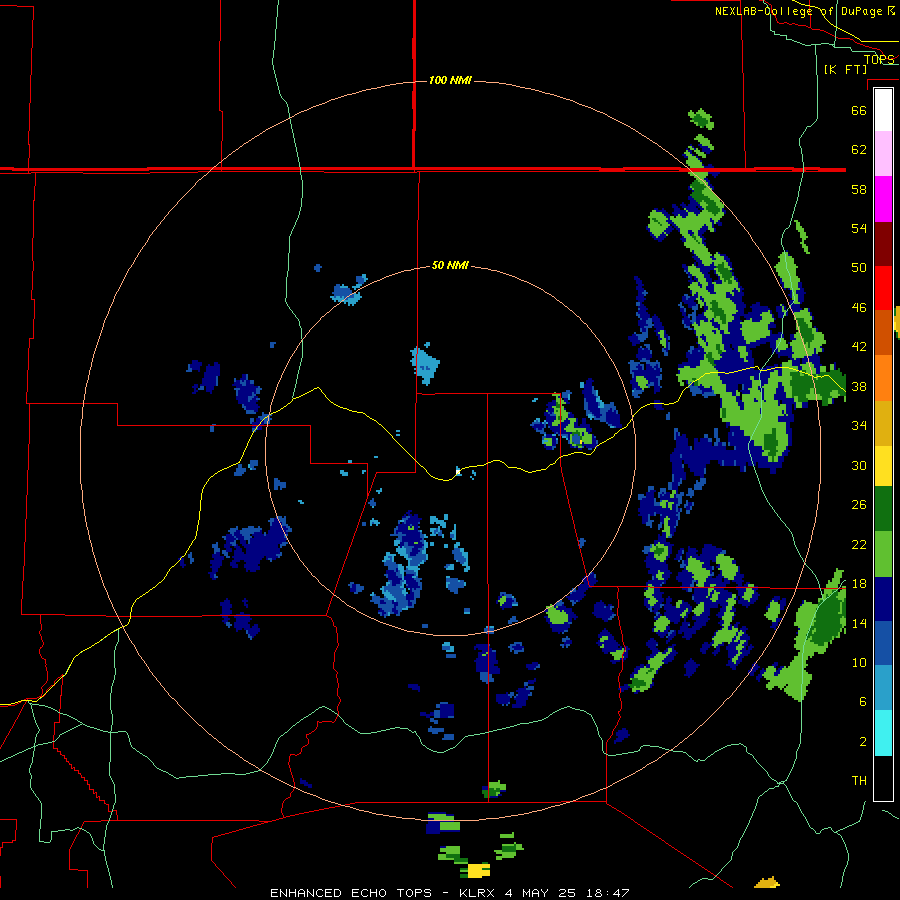Click the "54" legend value
900x900 pixels.
[x=859, y=228]
